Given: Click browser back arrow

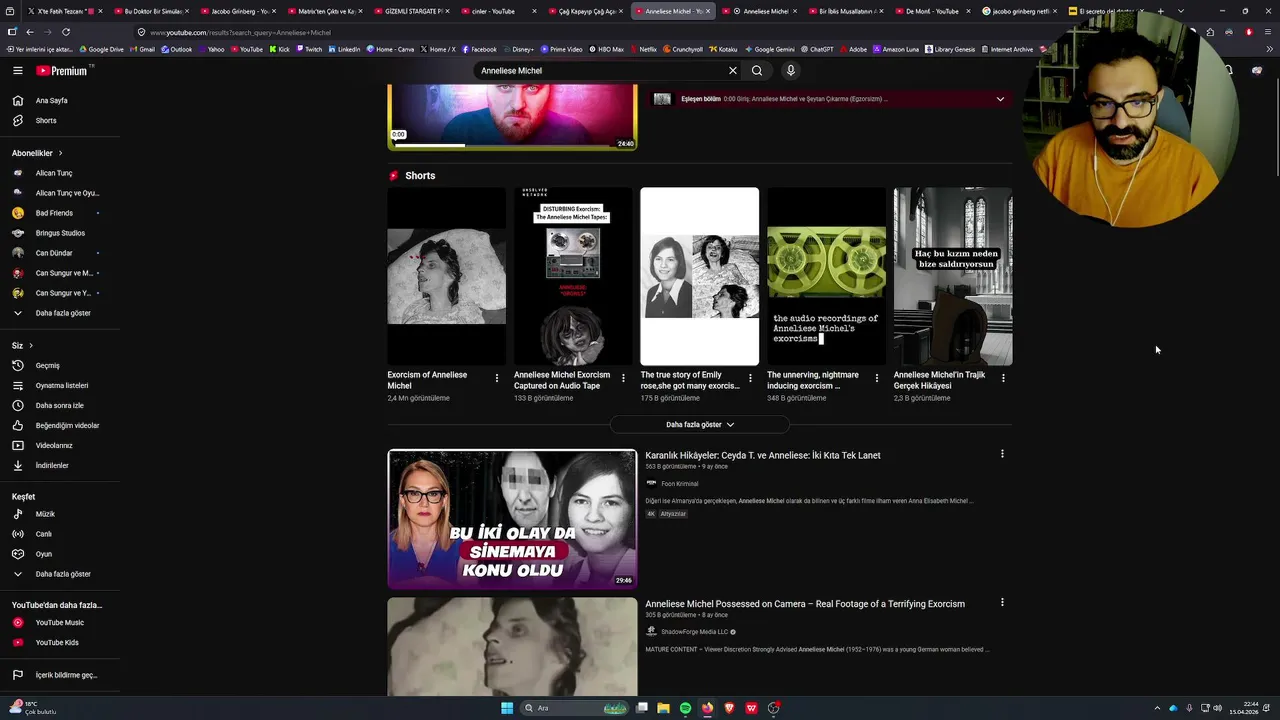Looking at the screenshot, I should click(x=30, y=32).
